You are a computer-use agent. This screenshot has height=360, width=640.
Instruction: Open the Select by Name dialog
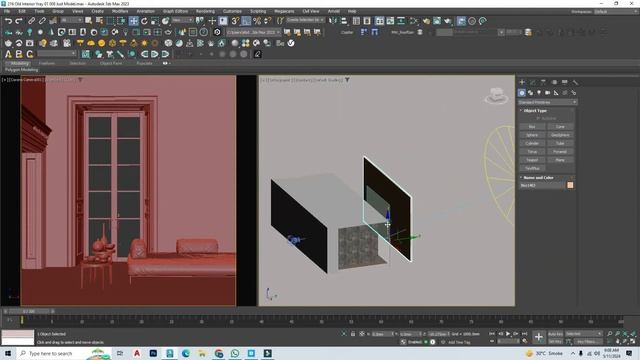click(x=99, y=21)
